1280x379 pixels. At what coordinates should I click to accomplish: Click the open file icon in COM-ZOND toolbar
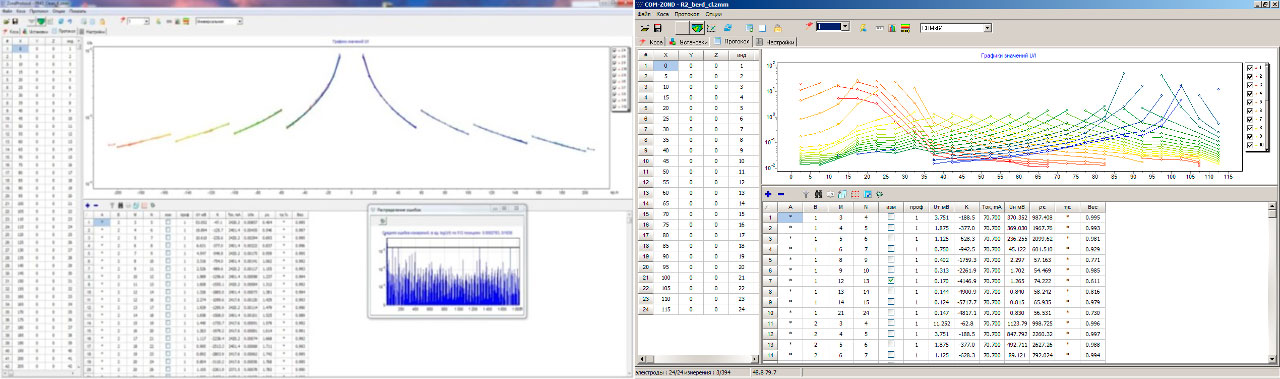click(645, 28)
